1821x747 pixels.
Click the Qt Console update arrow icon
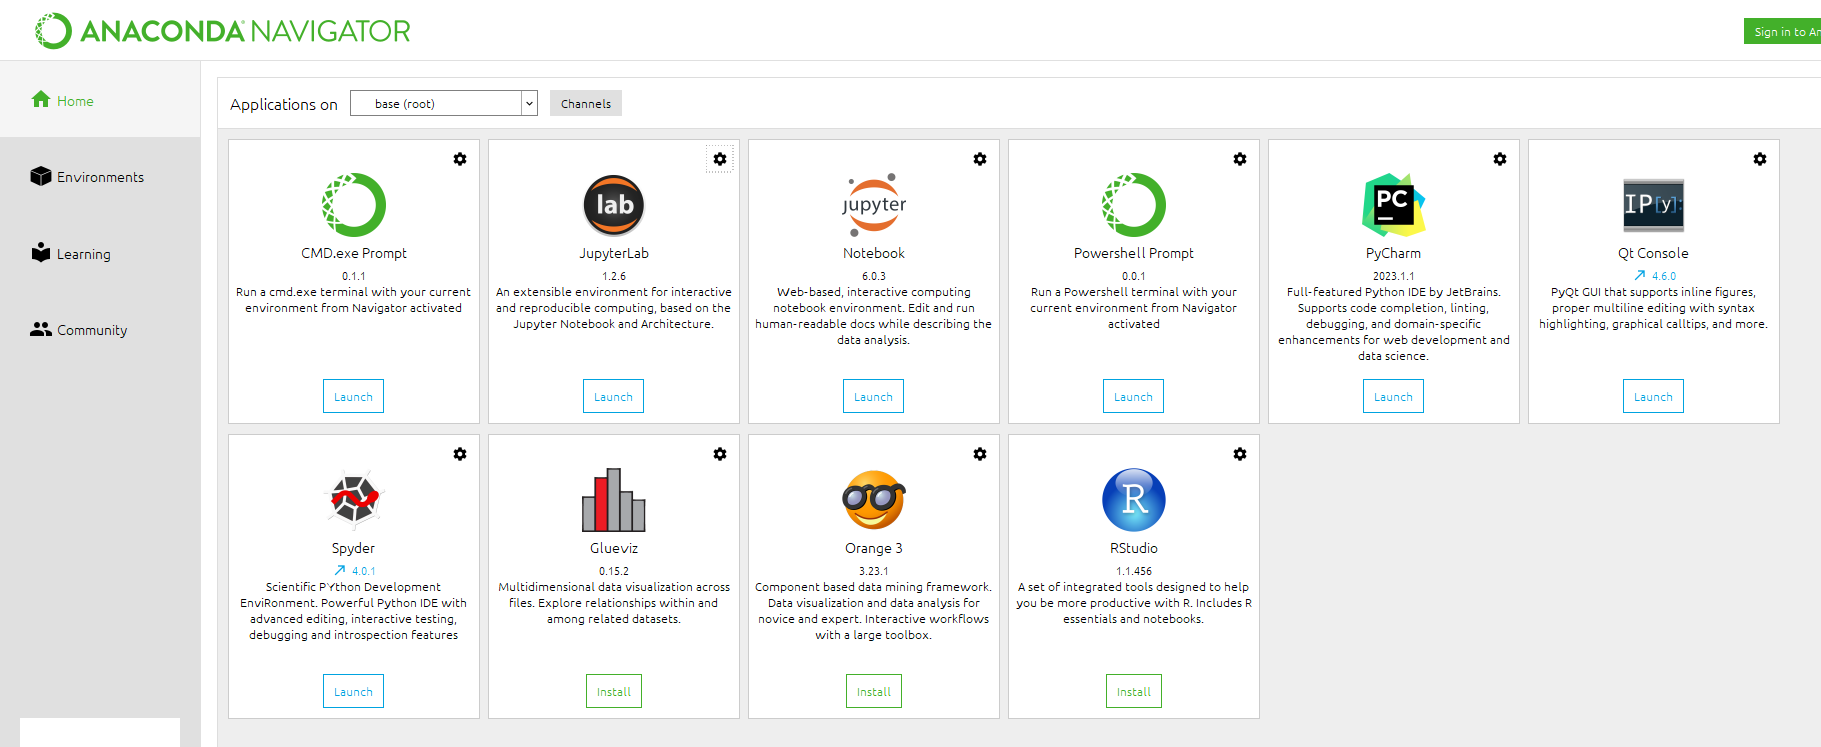pos(1640,275)
